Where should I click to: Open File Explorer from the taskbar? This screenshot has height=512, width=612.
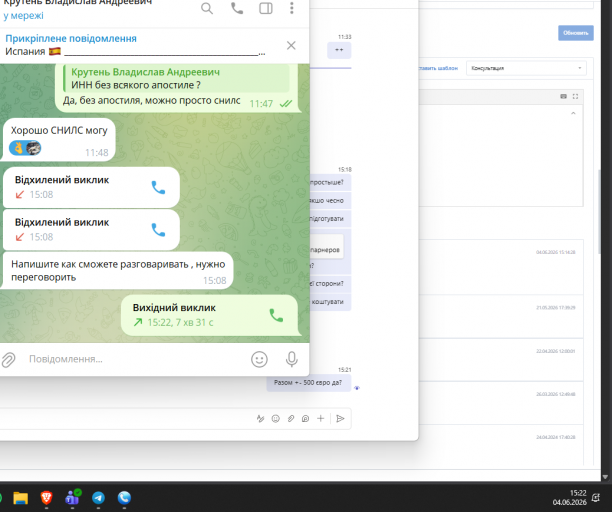[x=20, y=498]
